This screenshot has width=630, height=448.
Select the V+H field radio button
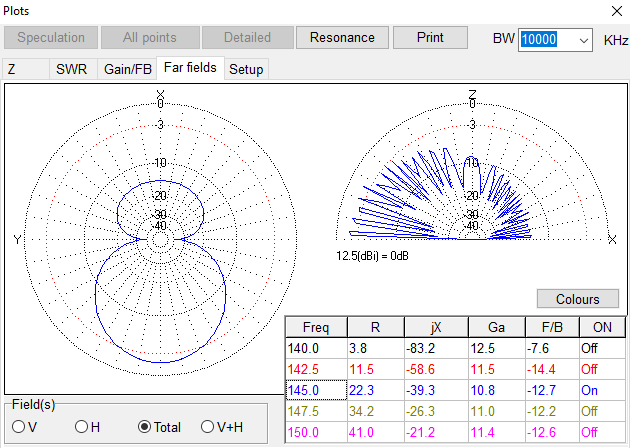pyautogui.click(x=209, y=427)
